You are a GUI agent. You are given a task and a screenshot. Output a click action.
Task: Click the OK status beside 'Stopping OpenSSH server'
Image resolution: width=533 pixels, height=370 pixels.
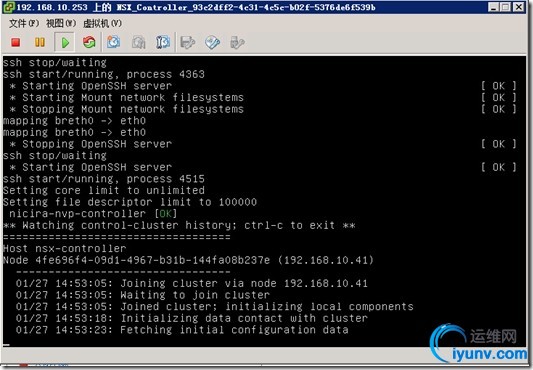click(x=499, y=144)
